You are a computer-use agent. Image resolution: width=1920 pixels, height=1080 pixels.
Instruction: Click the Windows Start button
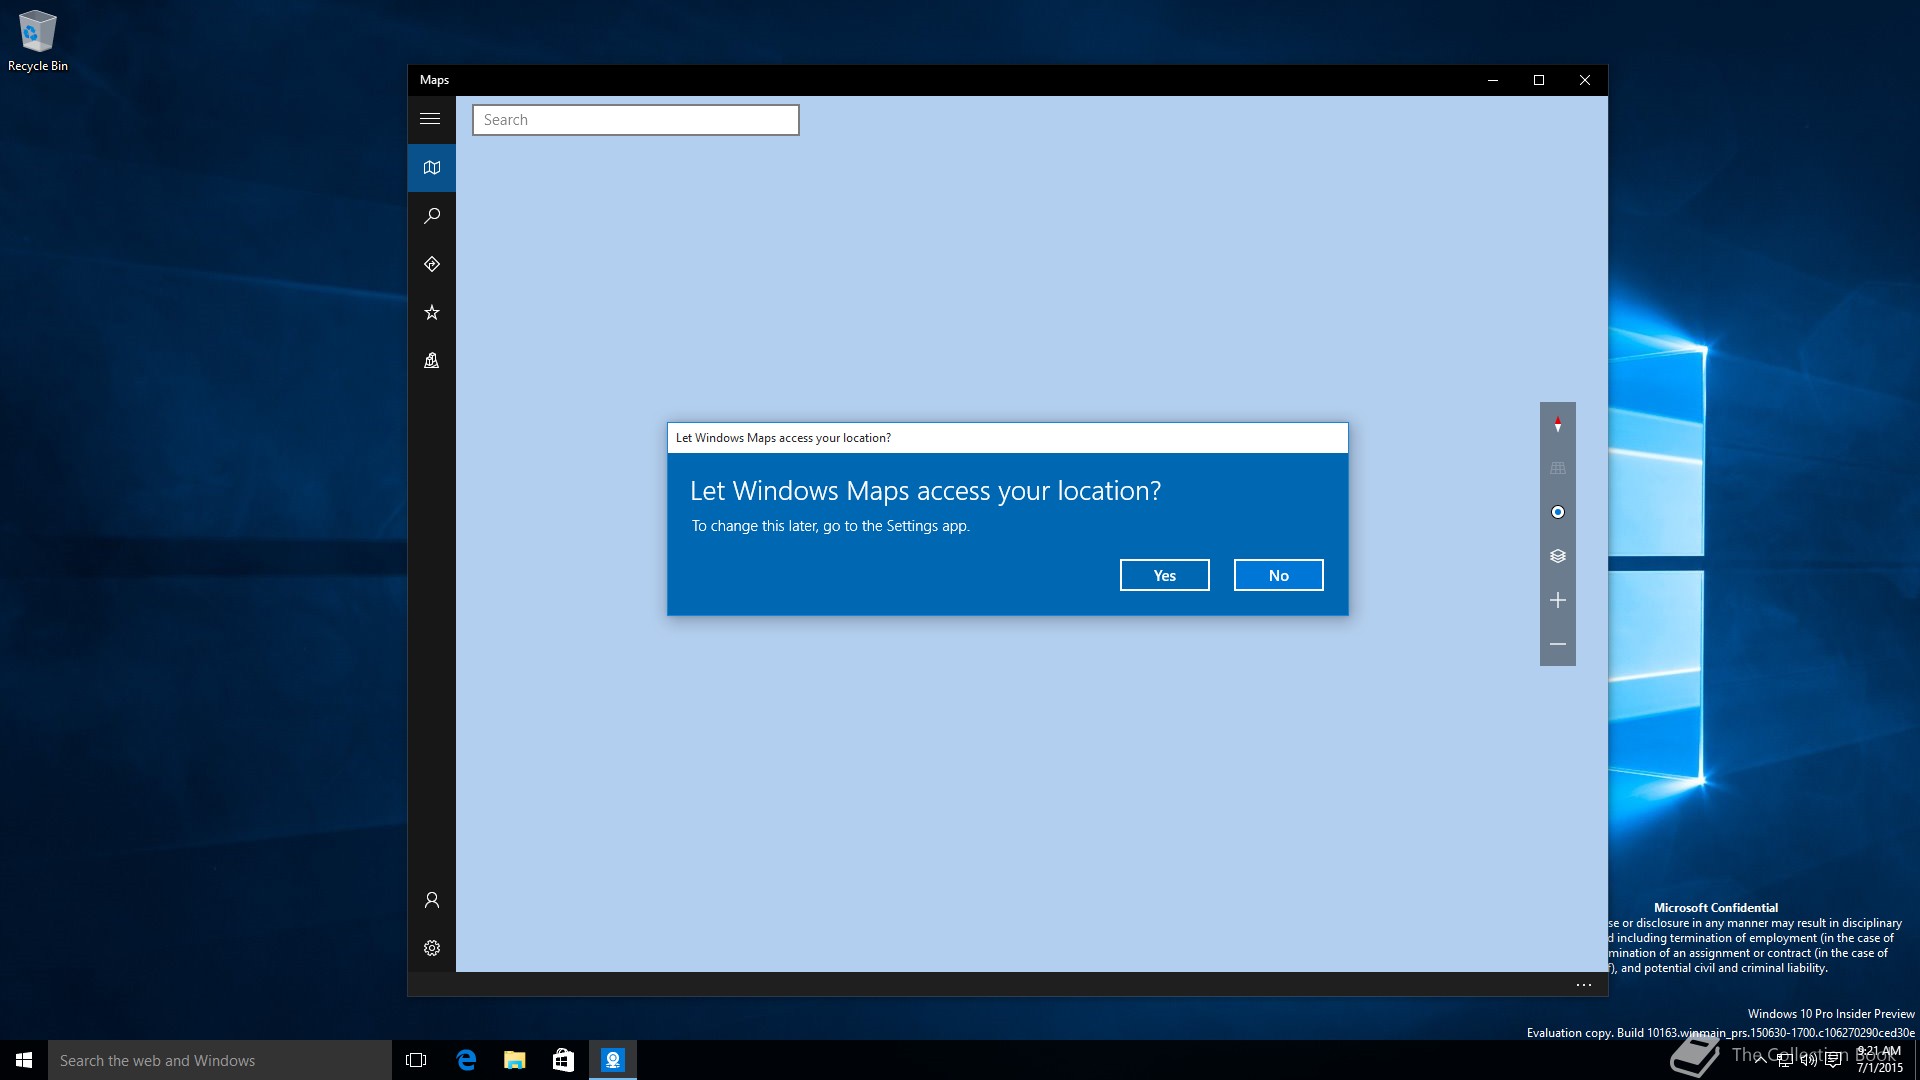[24, 1060]
